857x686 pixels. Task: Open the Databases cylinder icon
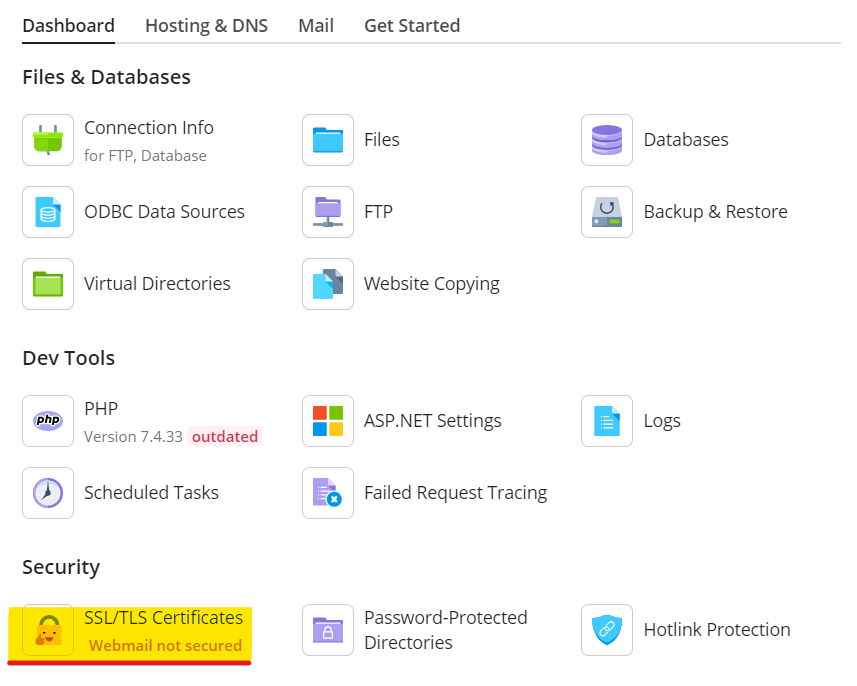607,140
